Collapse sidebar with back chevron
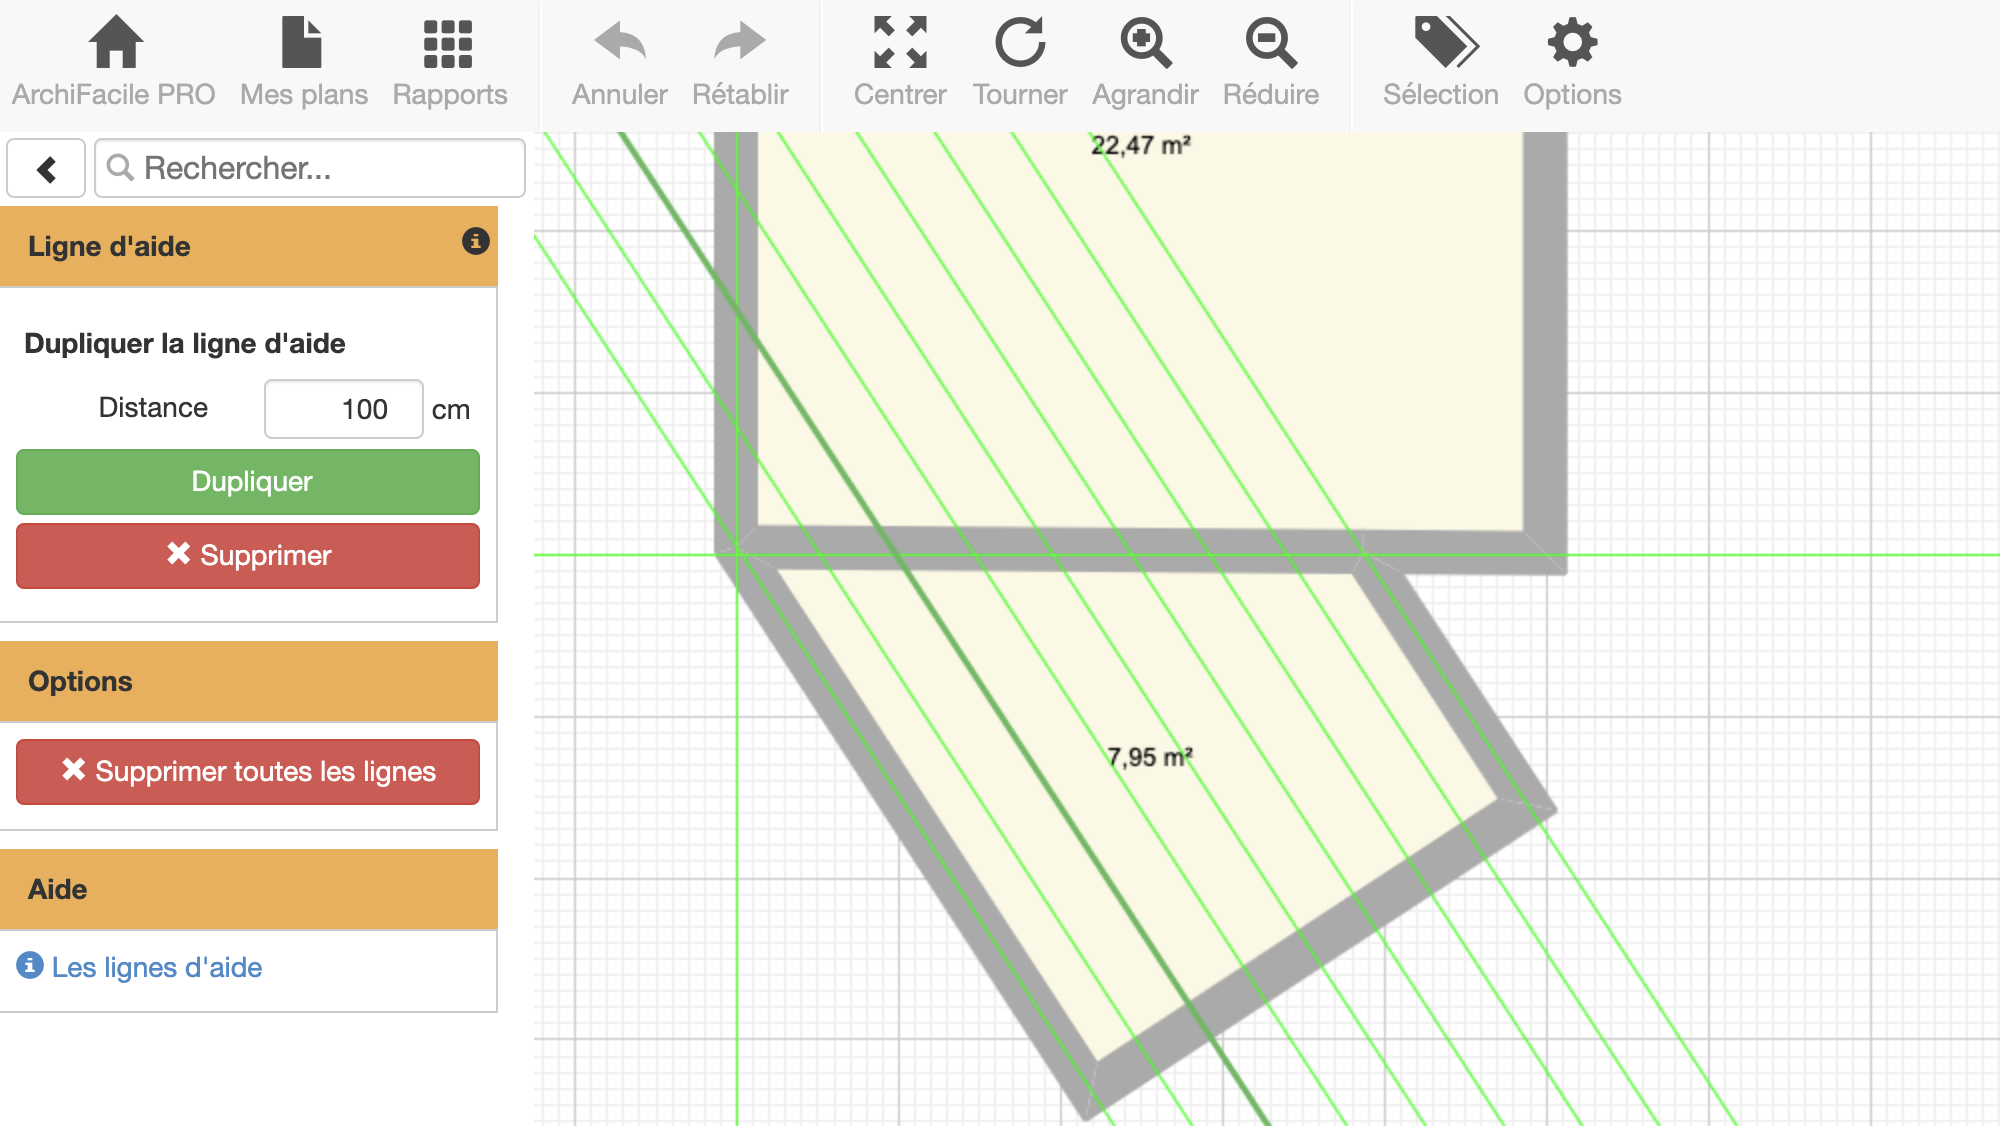The height and width of the screenshot is (1126, 2000). click(x=46, y=169)
